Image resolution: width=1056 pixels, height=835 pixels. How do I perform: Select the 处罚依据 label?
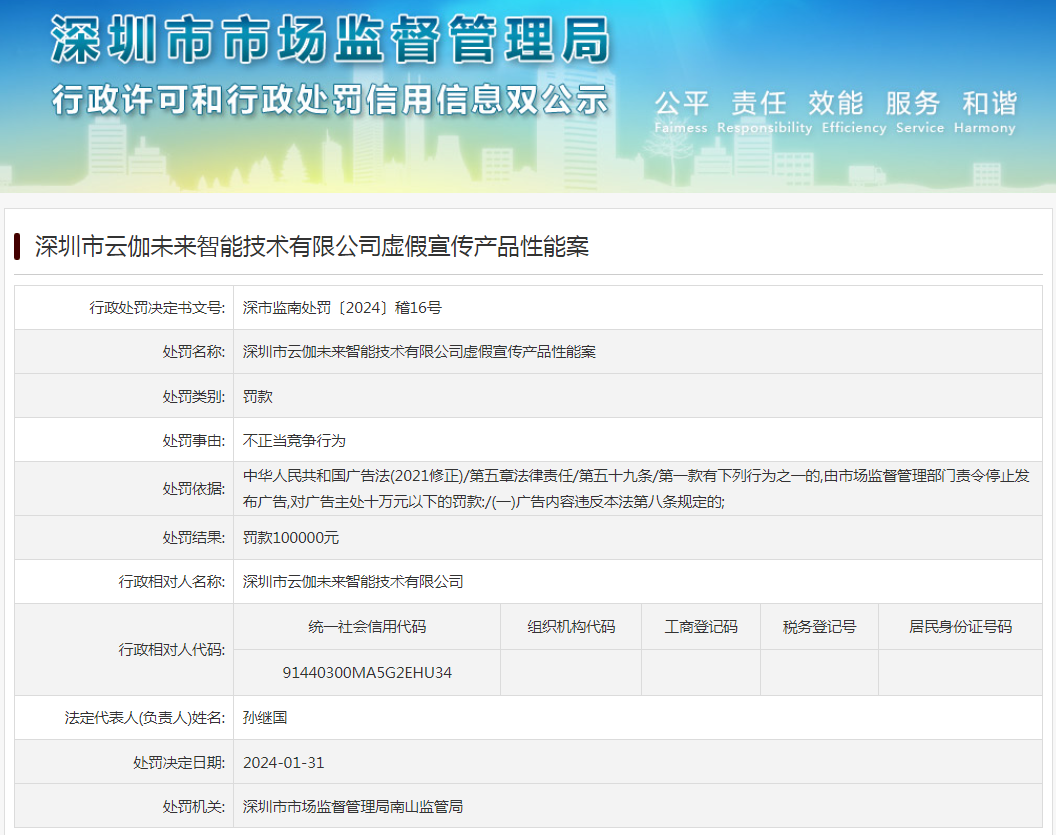coord(193,489)
